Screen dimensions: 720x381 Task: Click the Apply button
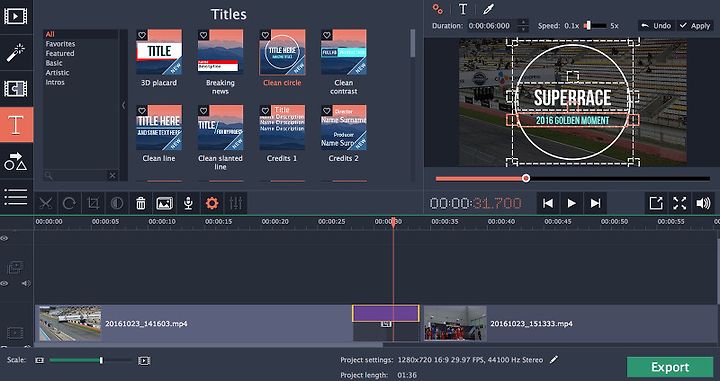pos(695,26)
